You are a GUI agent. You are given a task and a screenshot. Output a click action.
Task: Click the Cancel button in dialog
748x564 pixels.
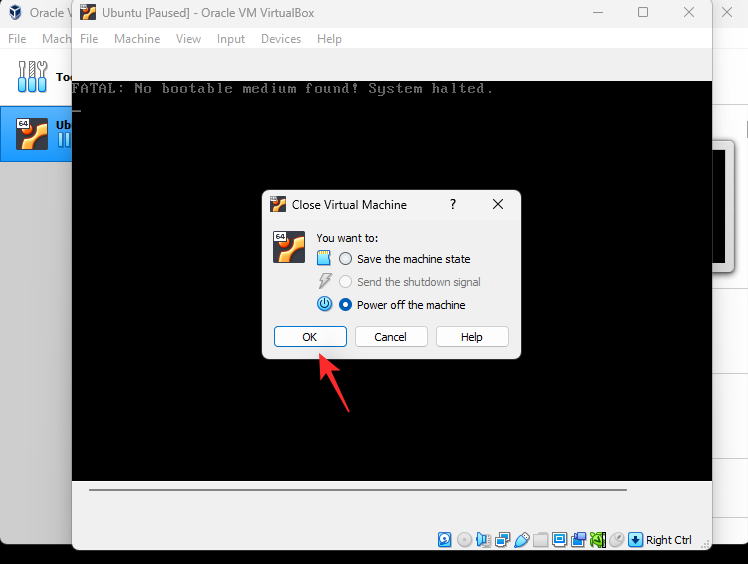coord(391,337)
